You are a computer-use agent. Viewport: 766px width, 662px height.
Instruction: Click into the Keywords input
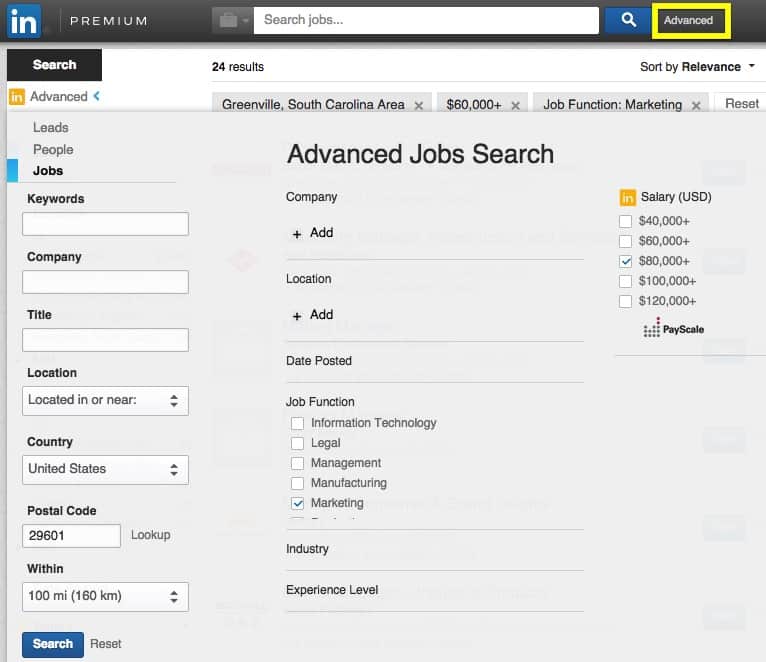click(x=105, y=224)
